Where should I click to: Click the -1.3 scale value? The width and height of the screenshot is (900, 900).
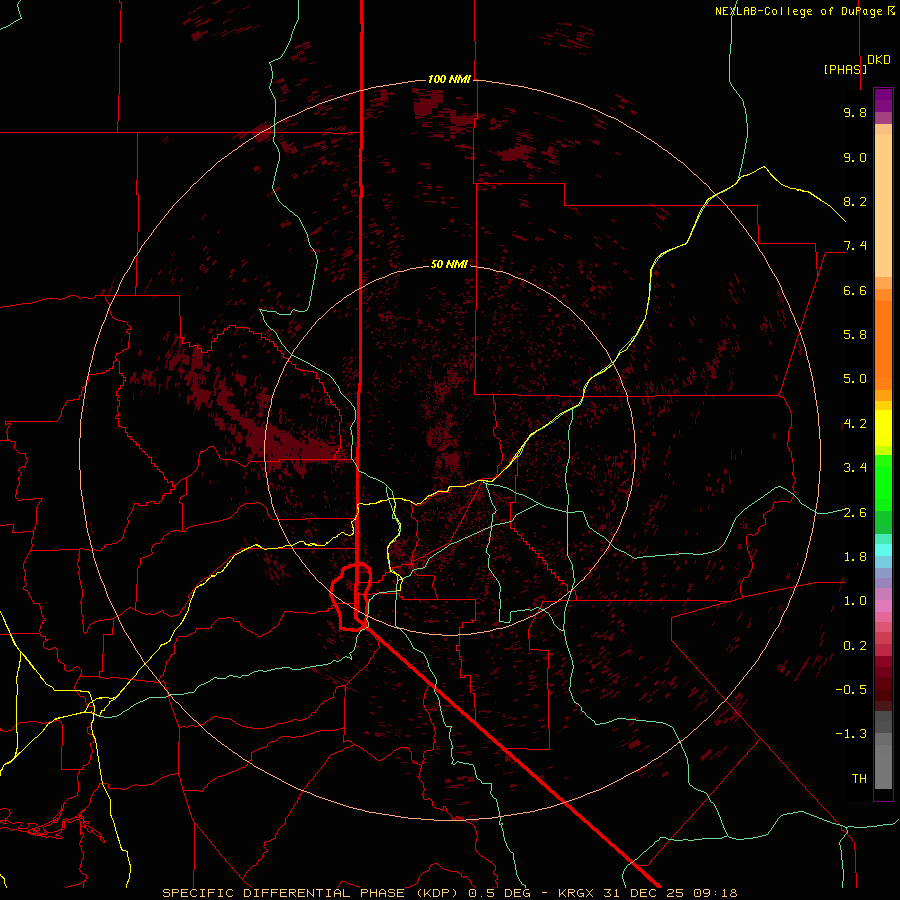tap(851, 734)
